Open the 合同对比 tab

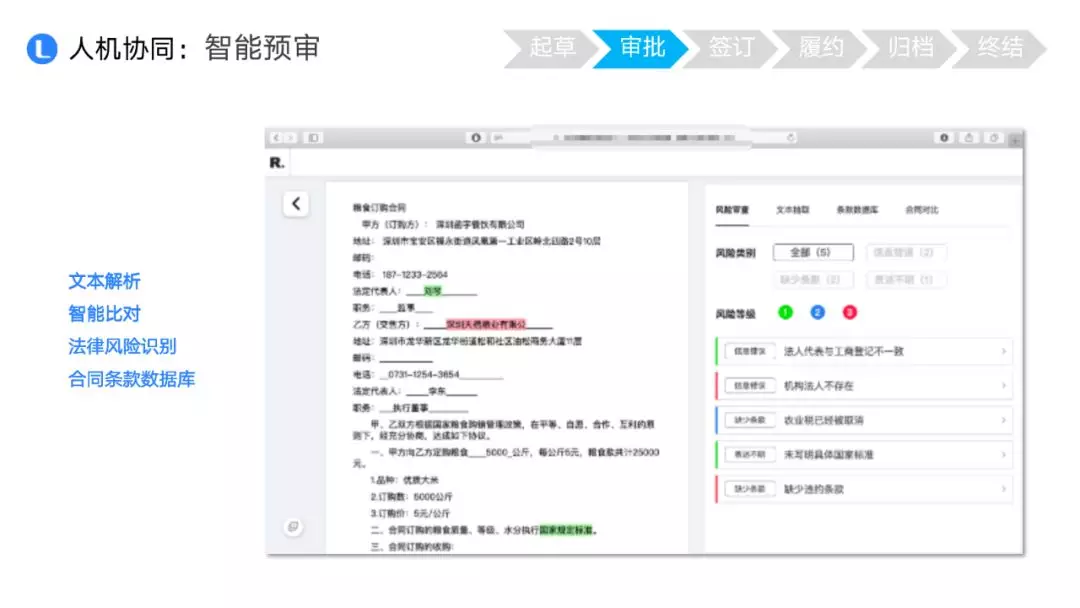(922, 210)
